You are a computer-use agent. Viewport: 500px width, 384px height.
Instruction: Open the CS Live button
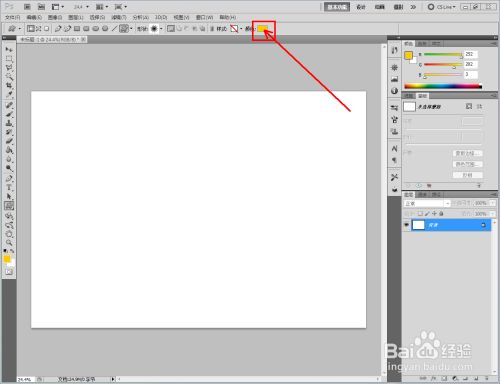442,7
